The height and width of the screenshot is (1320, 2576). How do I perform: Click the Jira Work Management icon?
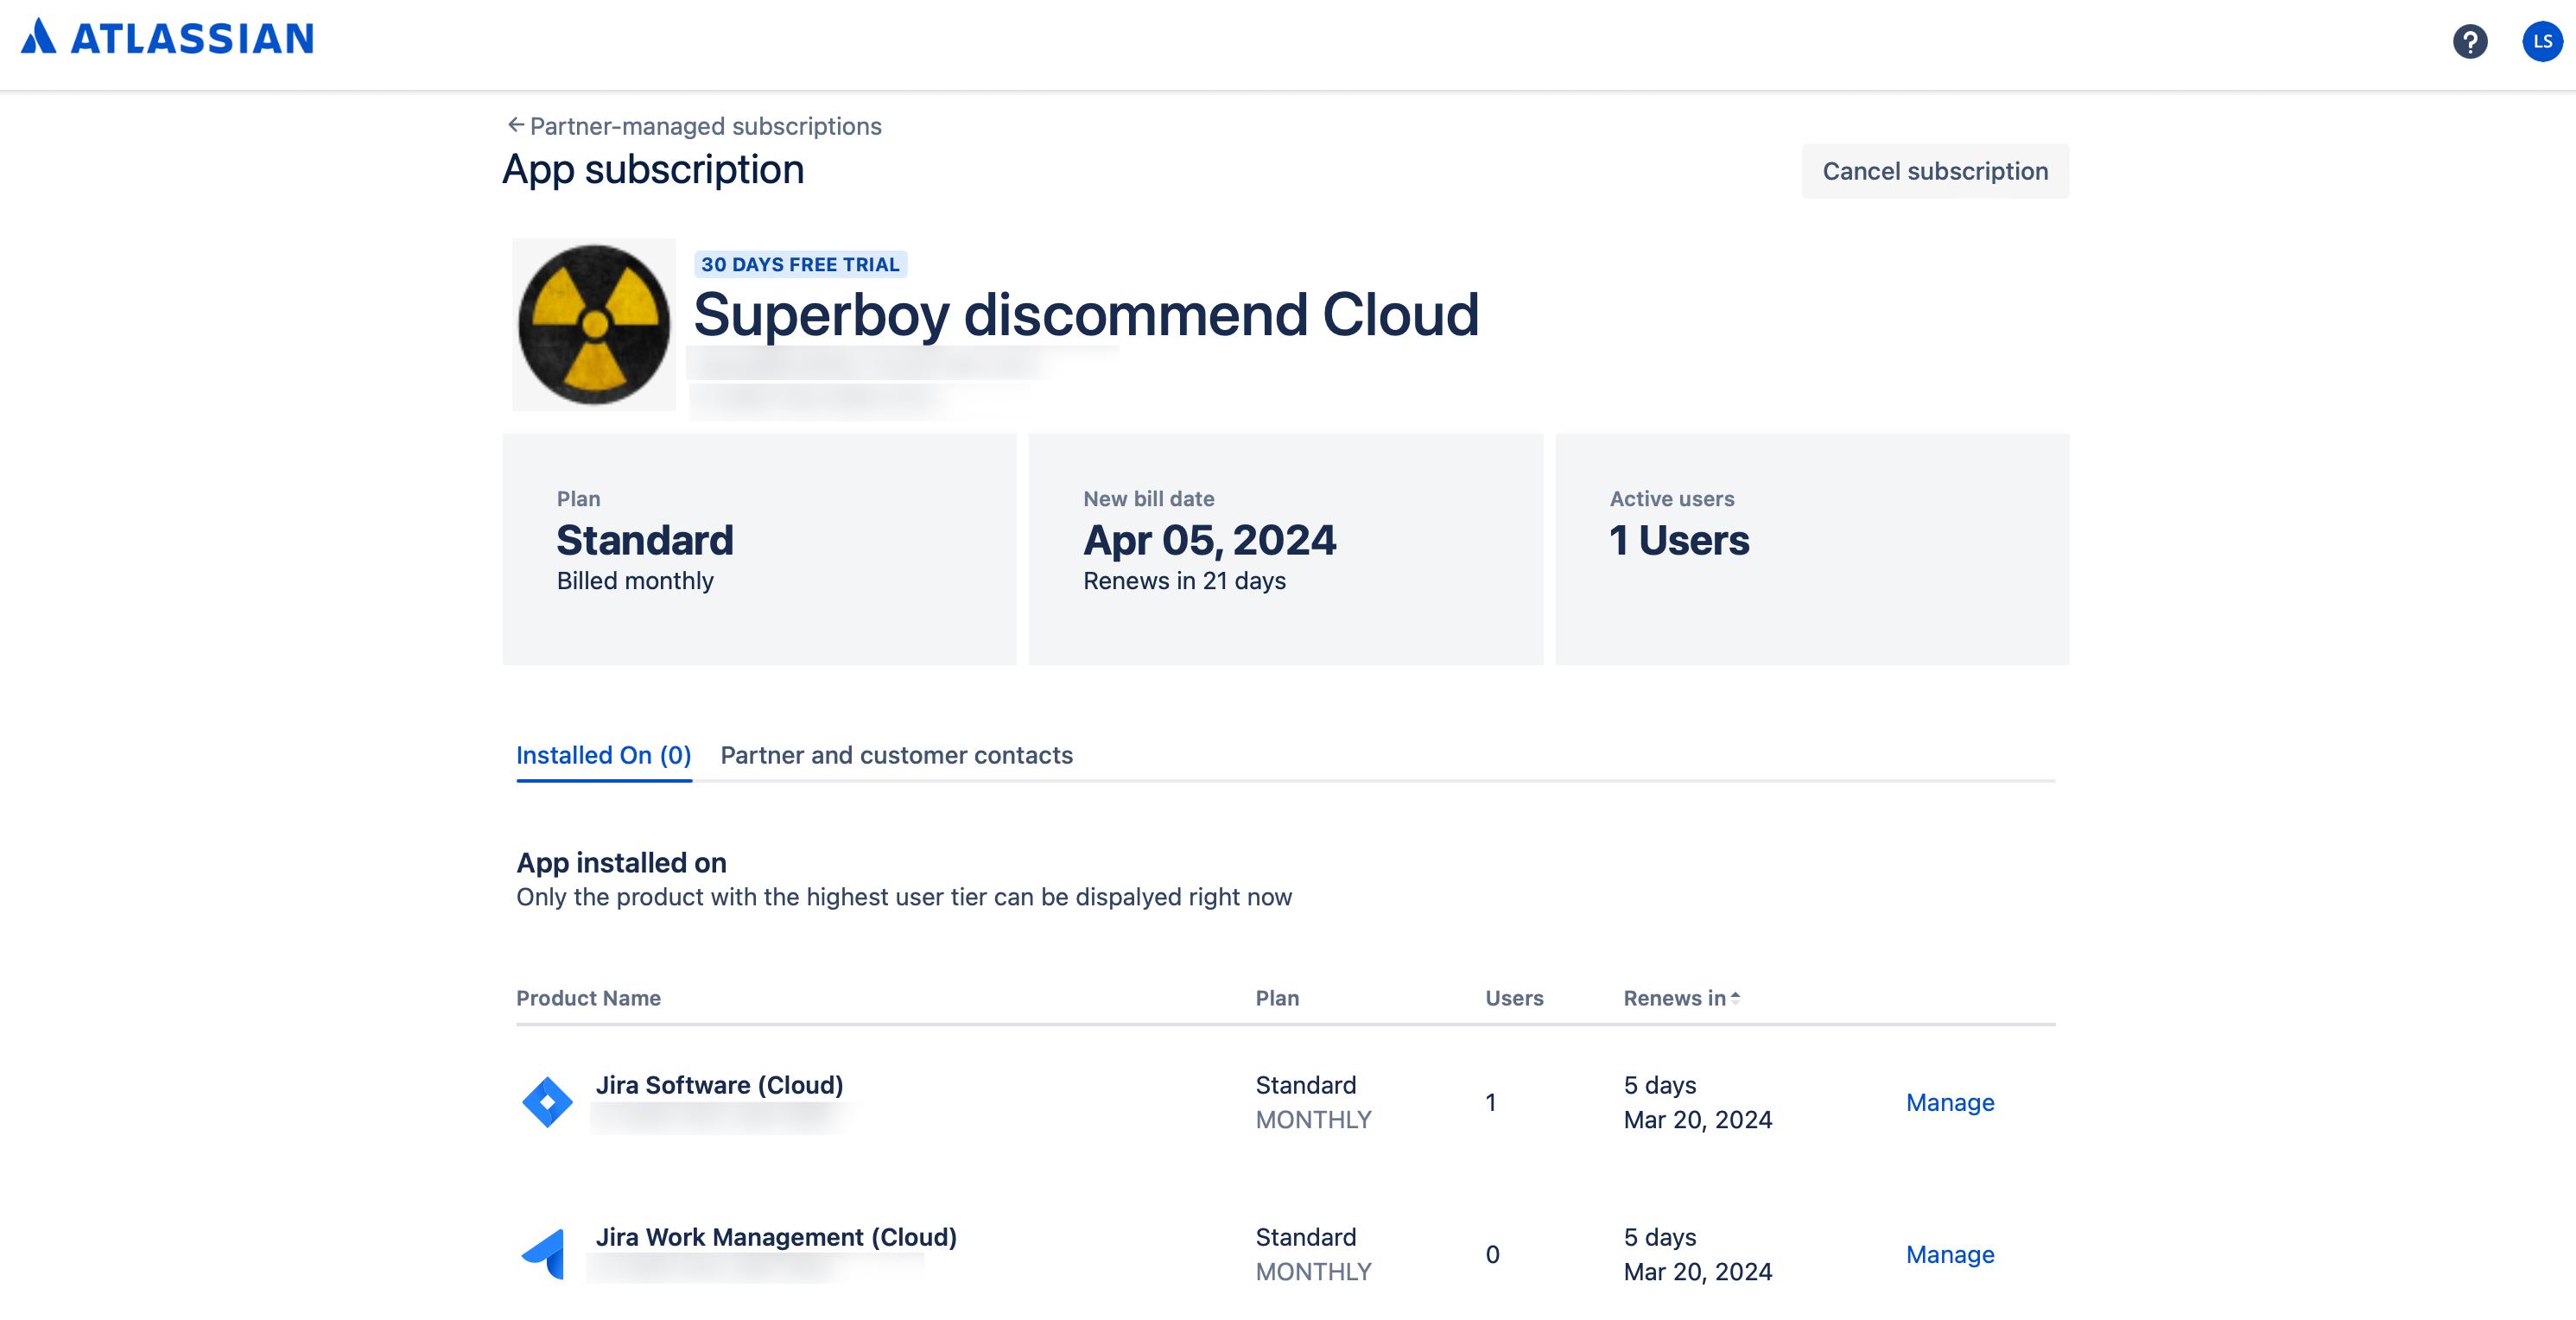[x=545, y=1254]
